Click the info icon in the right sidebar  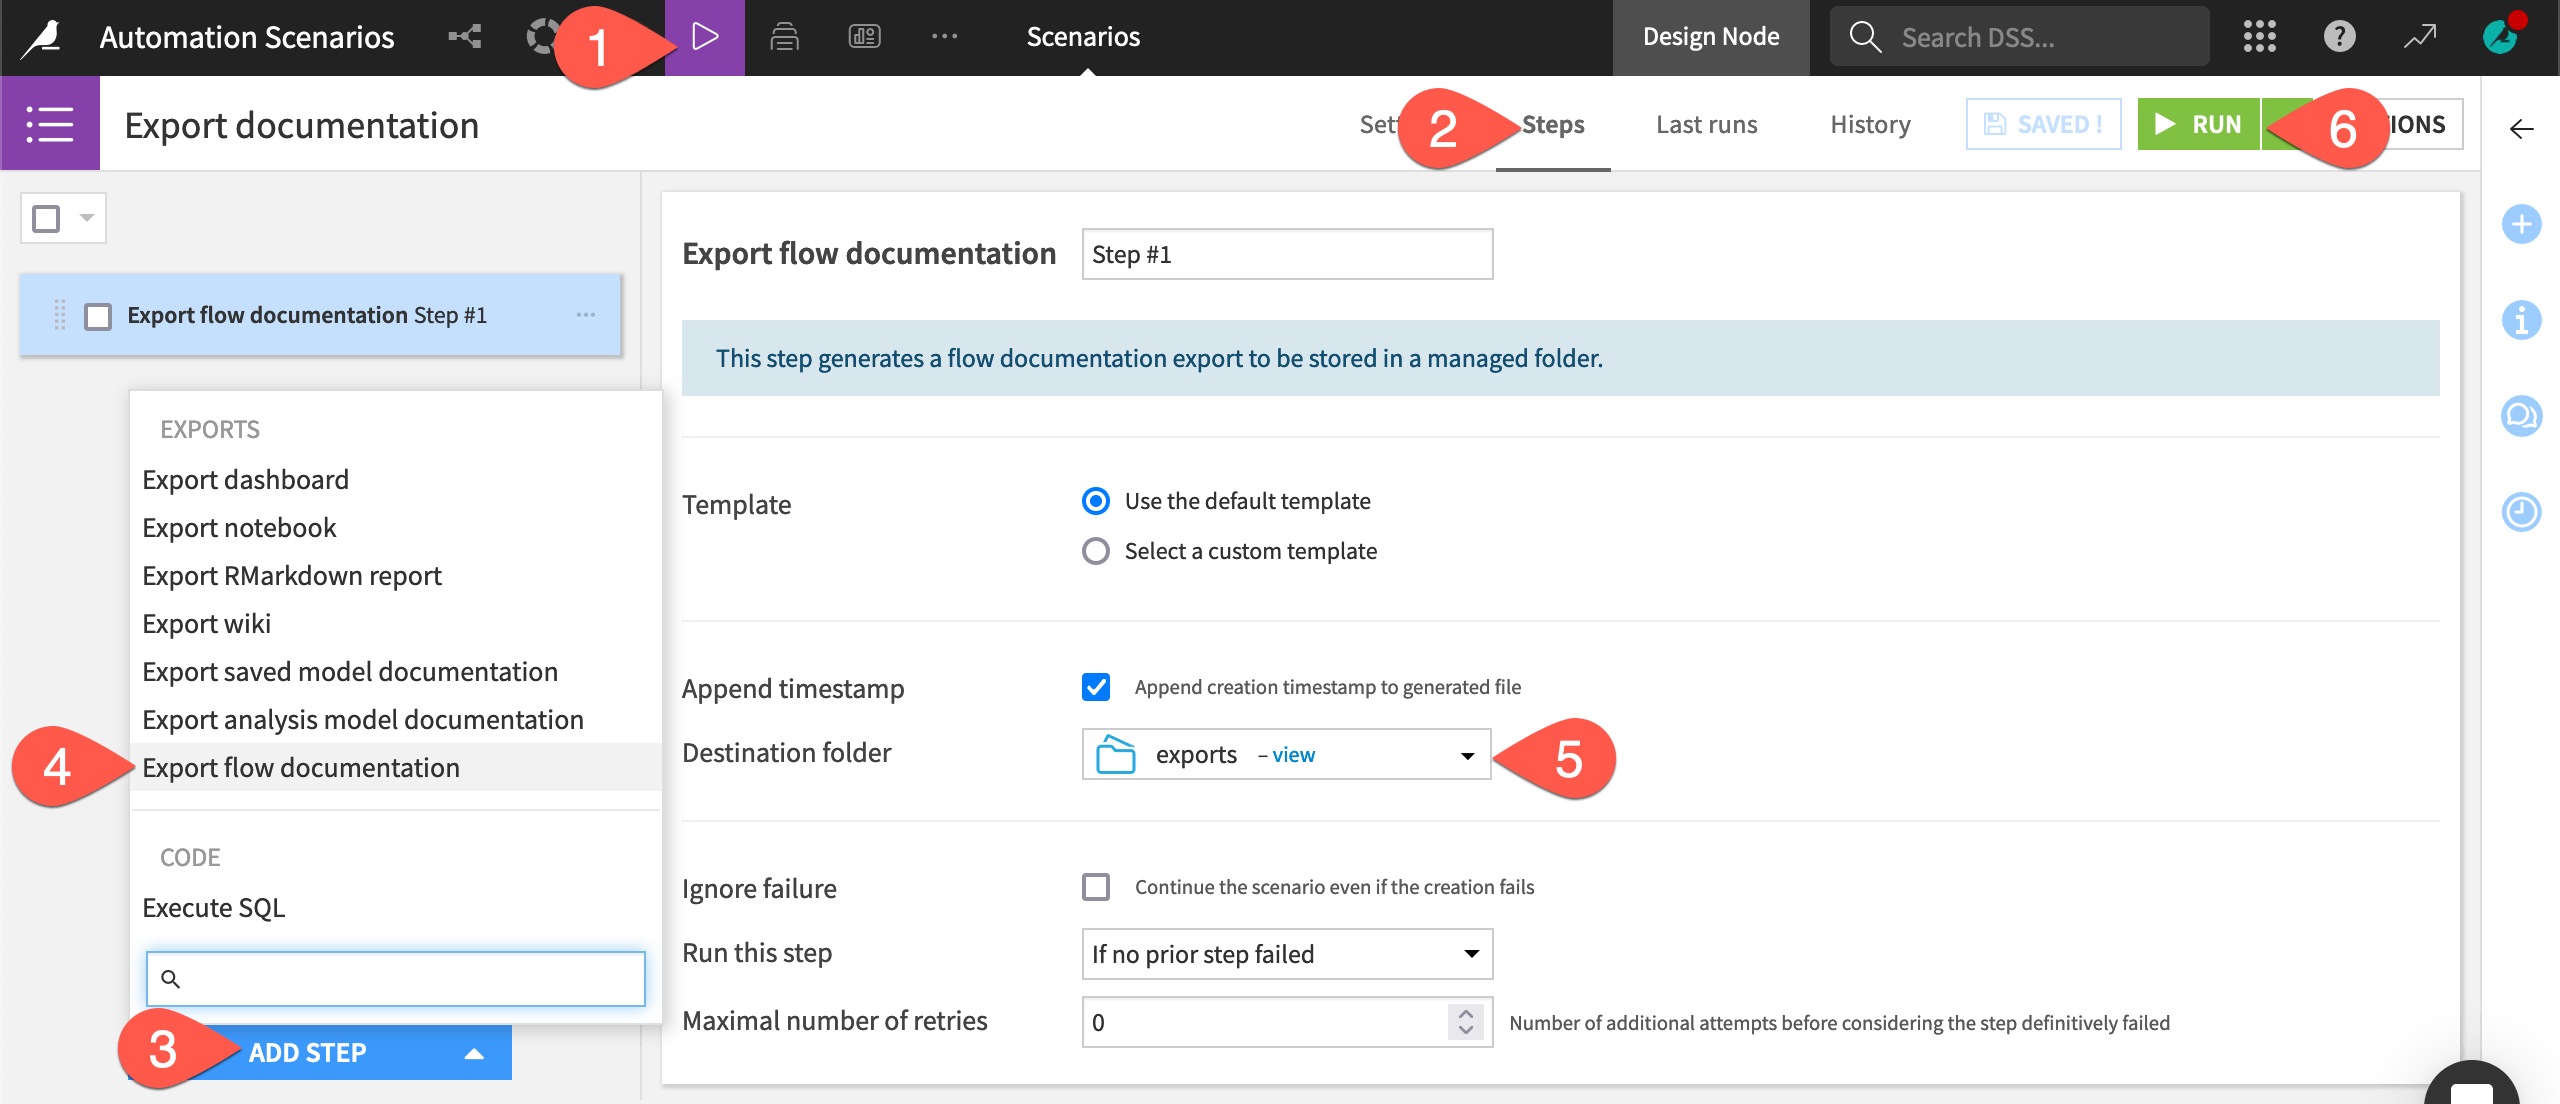point(2522,321)
